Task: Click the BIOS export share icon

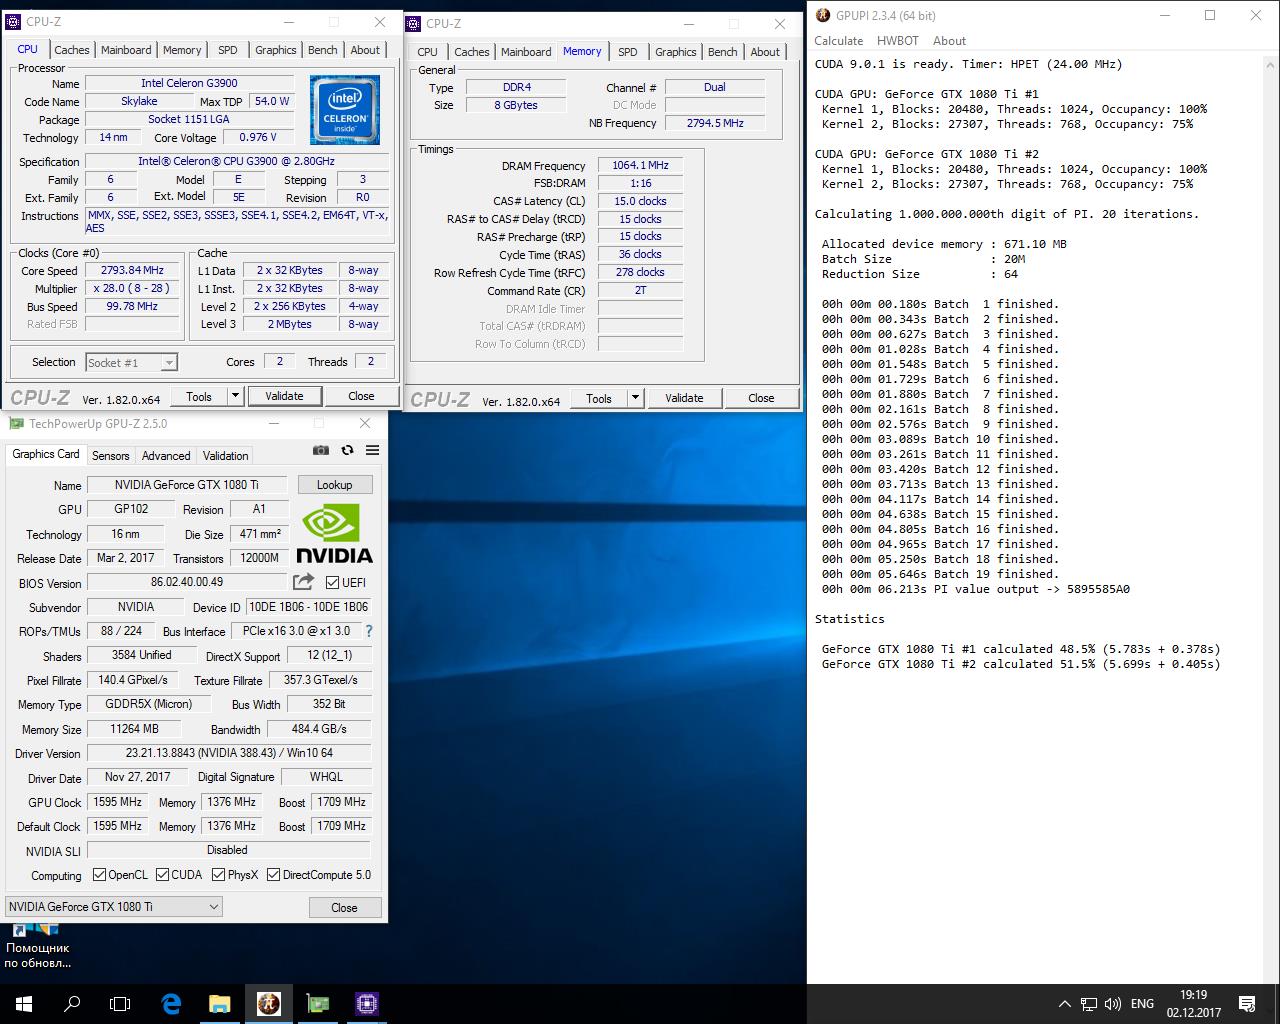Action: click(303, 582)
